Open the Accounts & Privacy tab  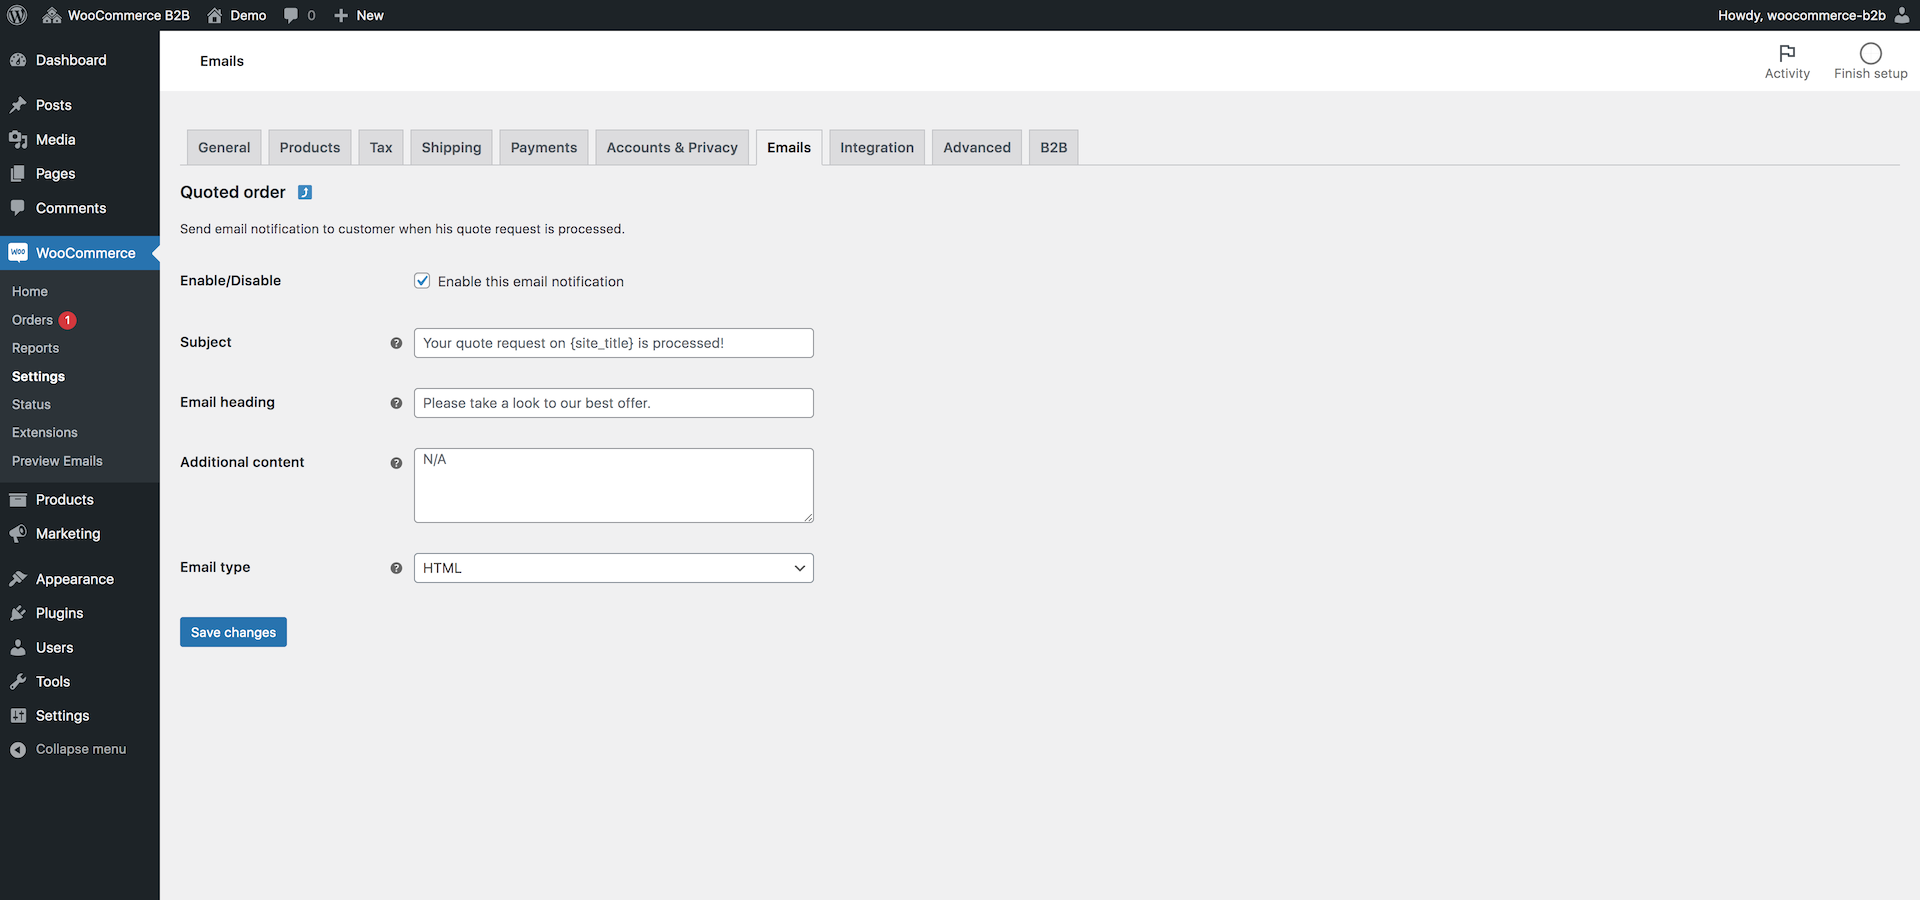pyautogui.click(x=671, y=147)
